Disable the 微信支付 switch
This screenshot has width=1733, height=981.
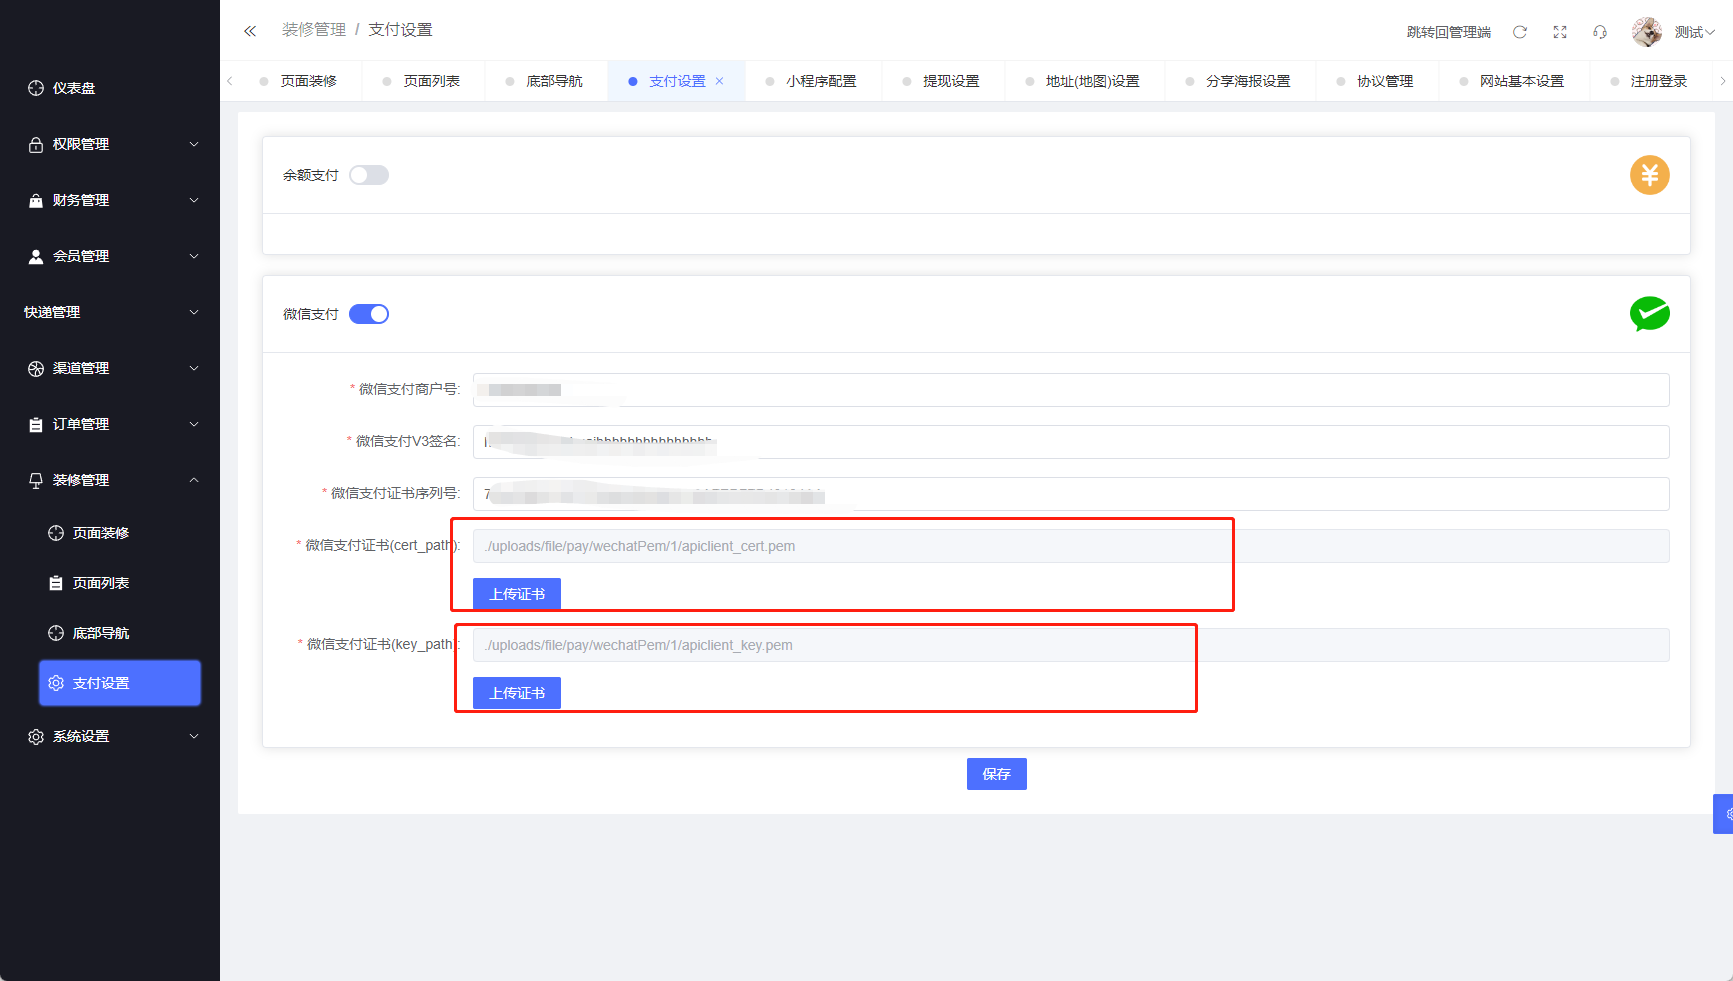tap(368, 314)
